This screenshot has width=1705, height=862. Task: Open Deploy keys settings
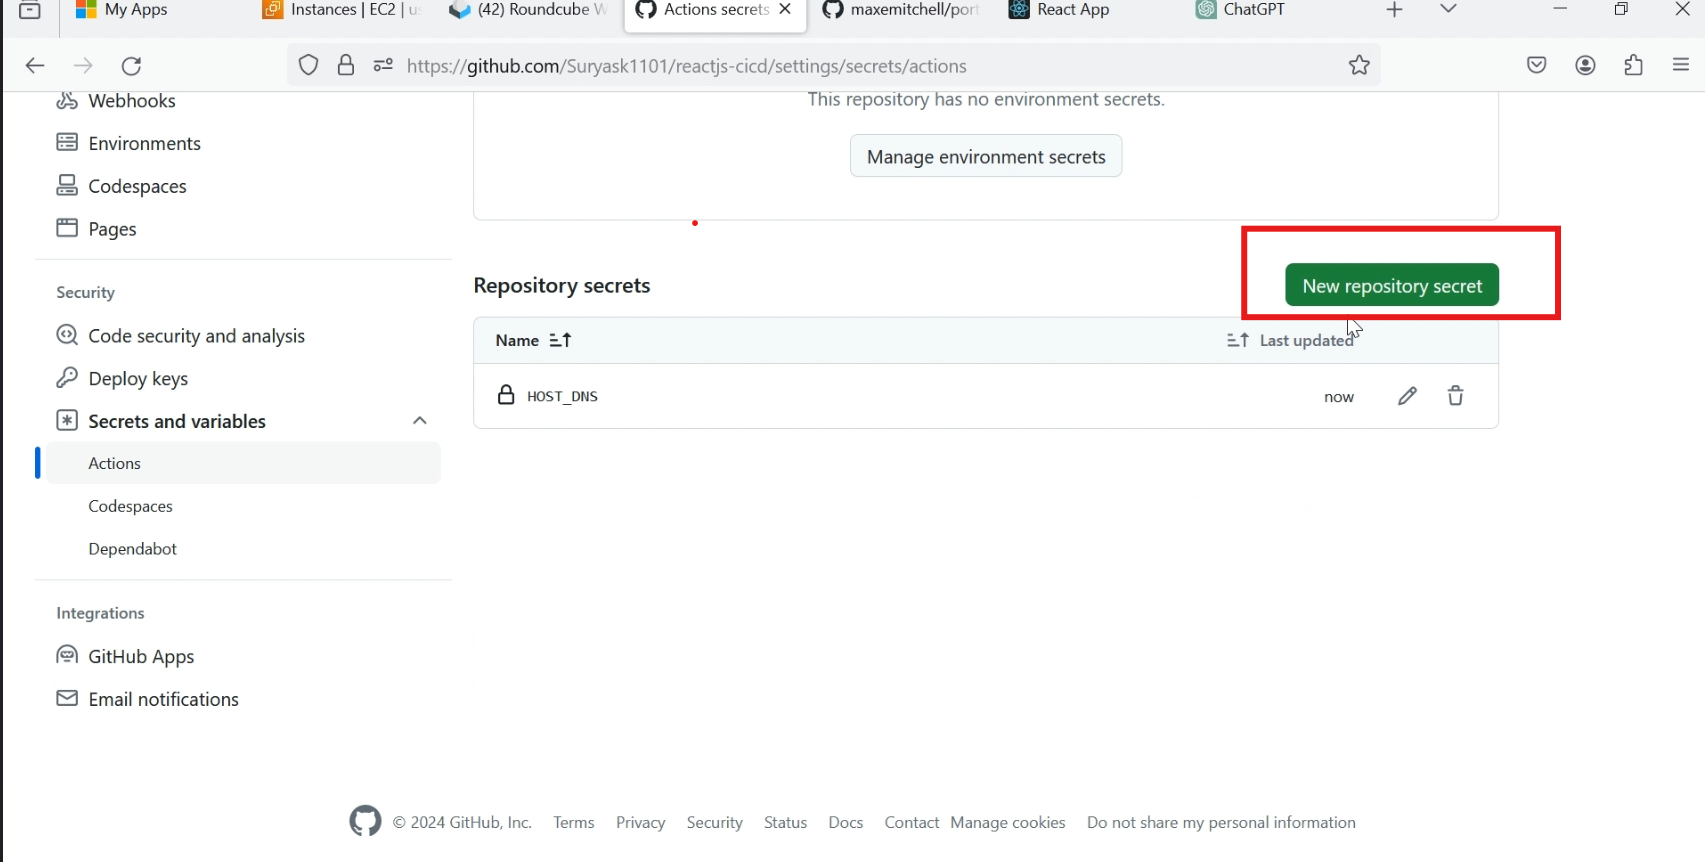138,379
